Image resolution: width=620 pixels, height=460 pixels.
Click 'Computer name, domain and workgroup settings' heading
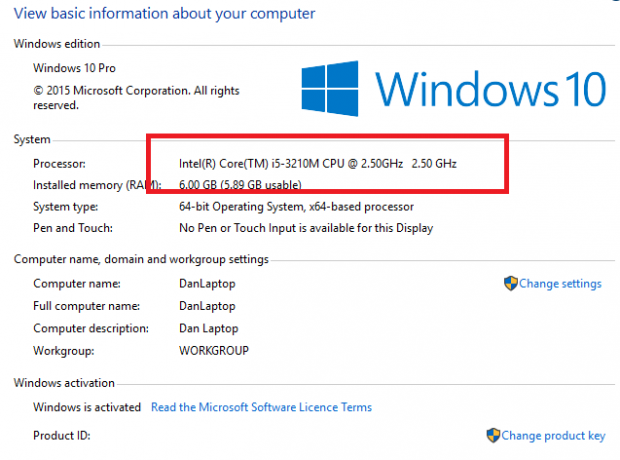point(141,259)
